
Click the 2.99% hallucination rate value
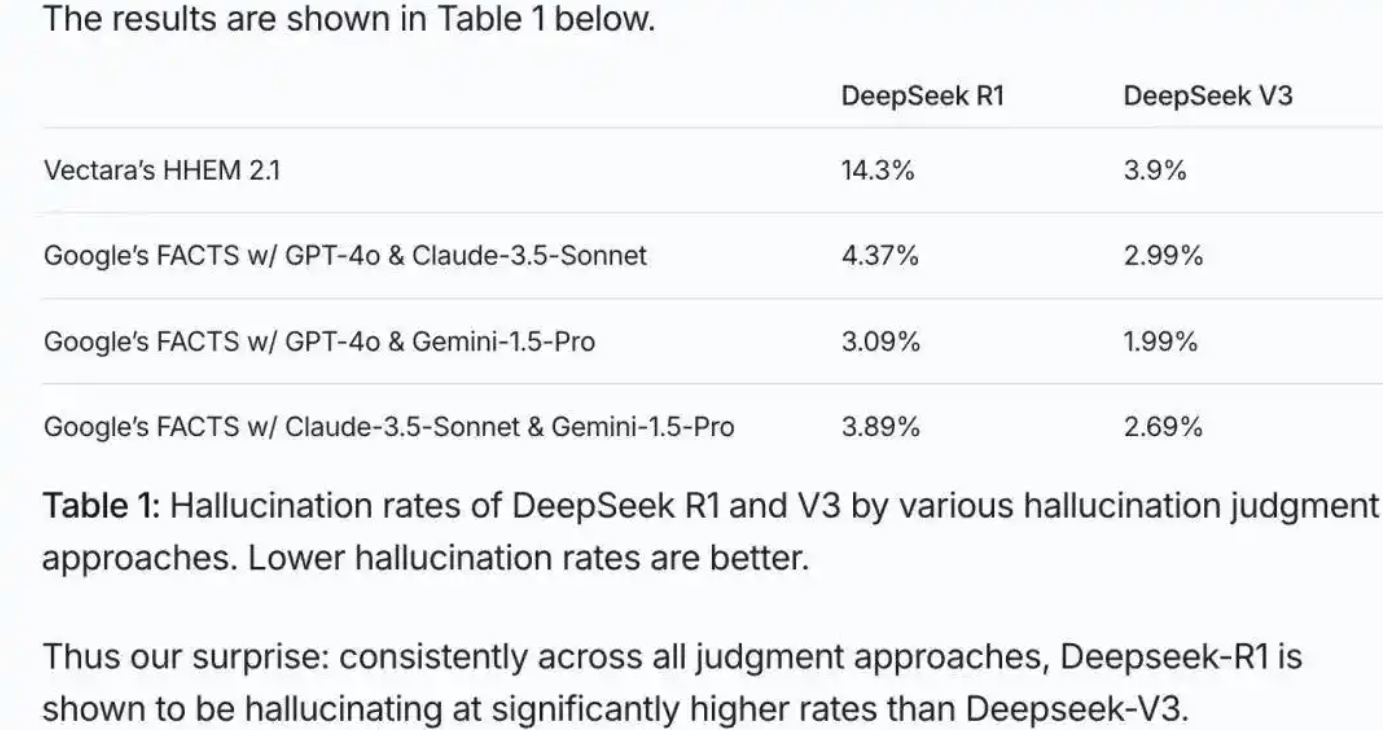[1163, 256]
